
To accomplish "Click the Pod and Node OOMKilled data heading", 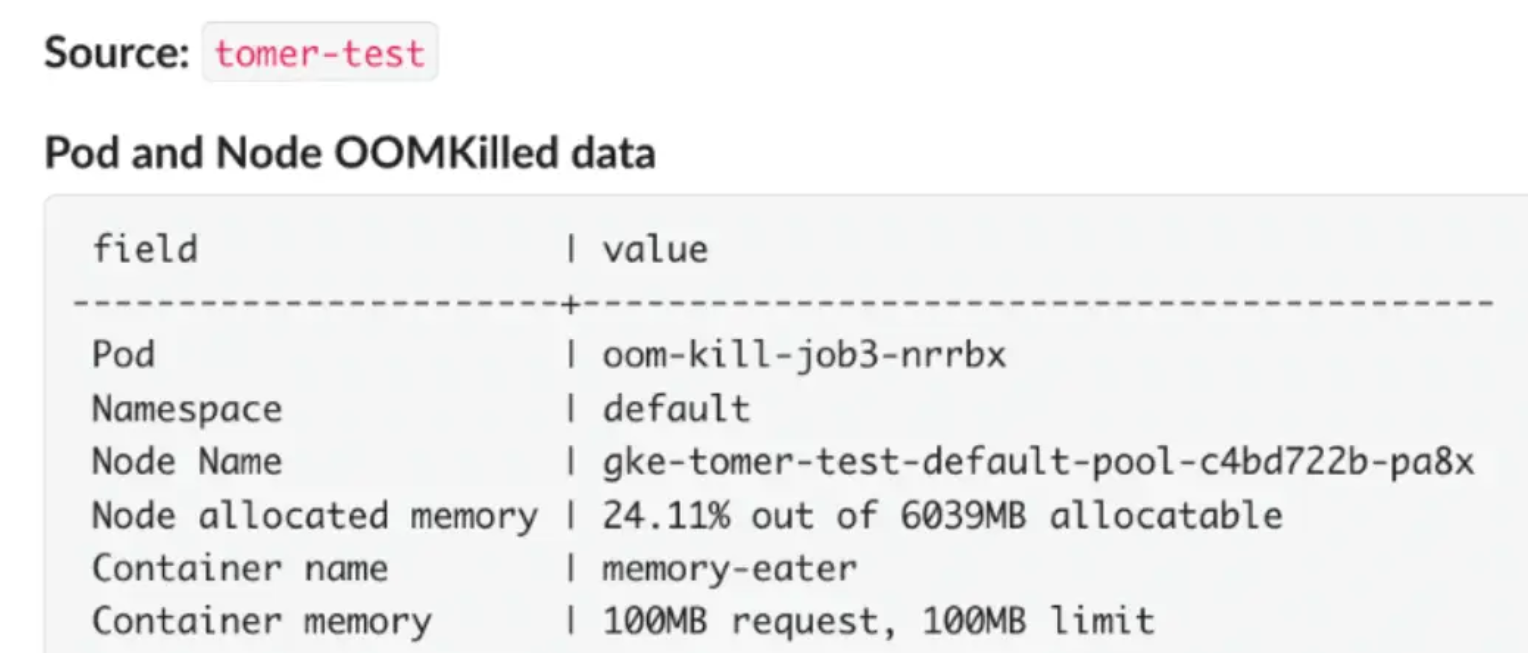I will coord(350,153).
